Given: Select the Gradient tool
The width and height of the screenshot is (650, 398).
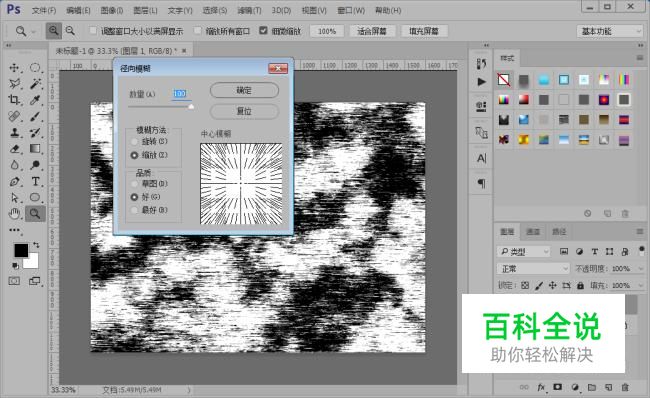Looking at the screenshot, I should pyautogui.click(x=35, y=148).
